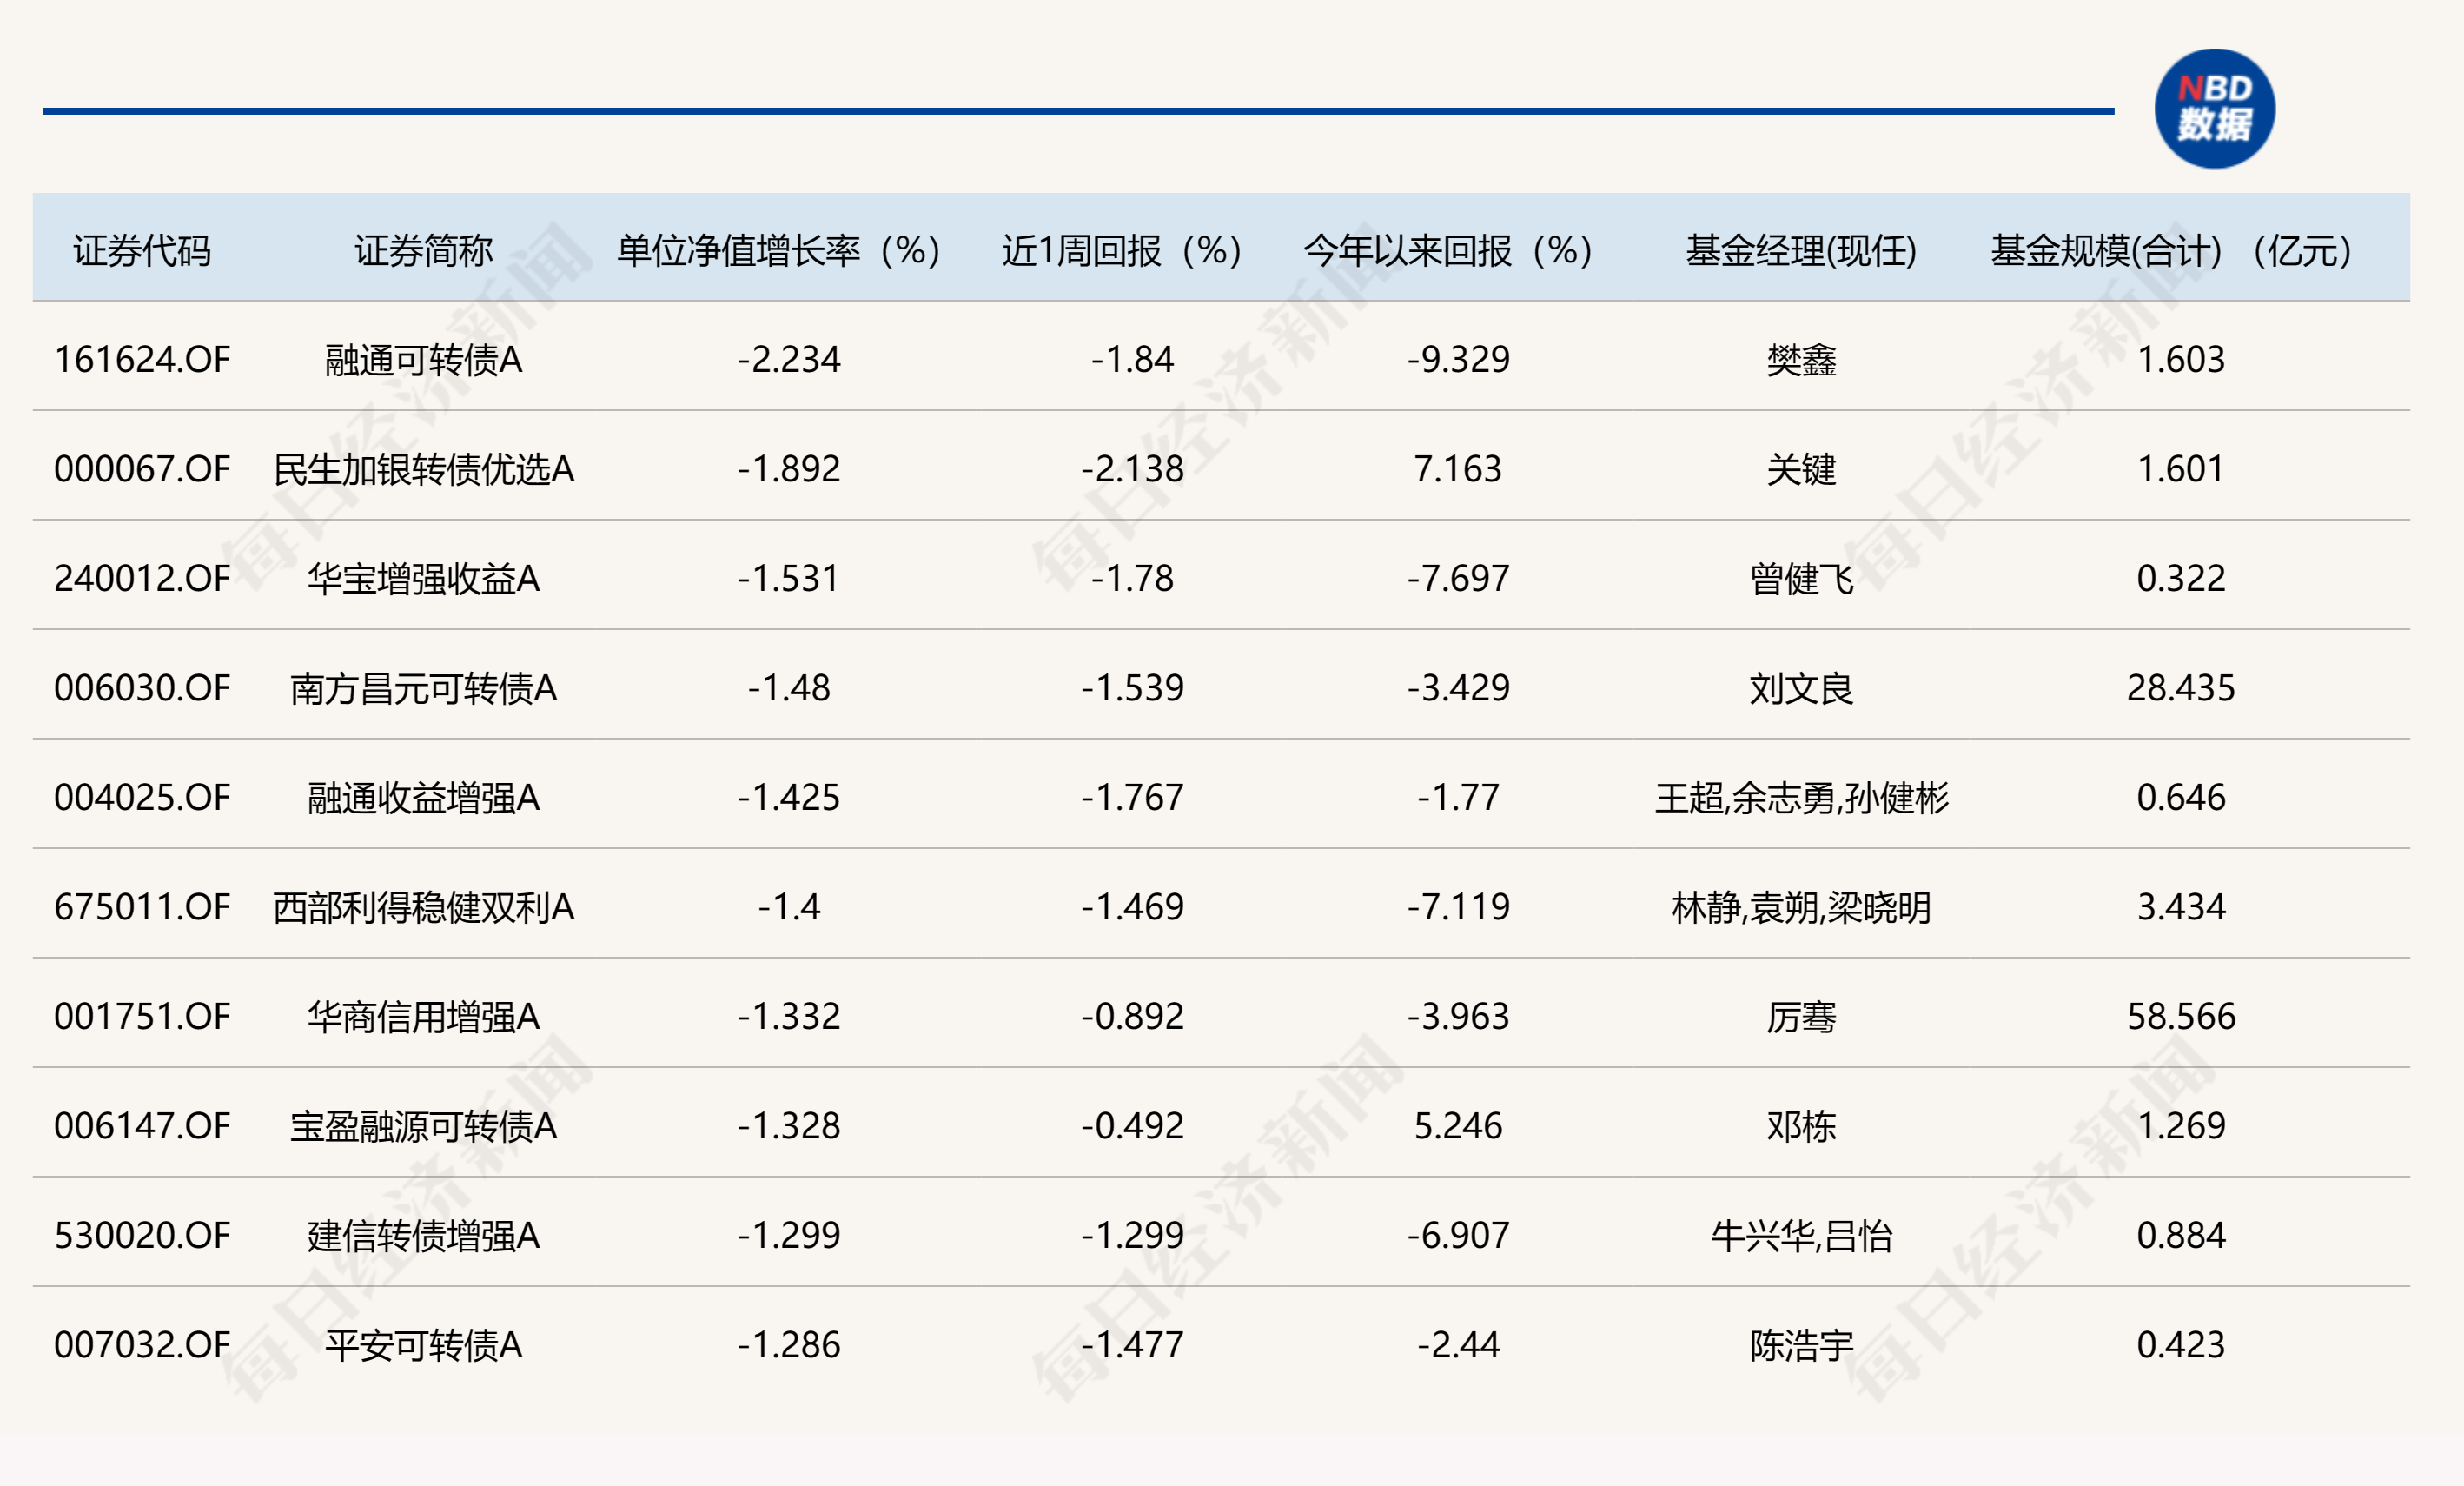Viewport: 2464px width, 1486px height.
Task: Click year-to-date value 5.246
Action: 1458,1126
